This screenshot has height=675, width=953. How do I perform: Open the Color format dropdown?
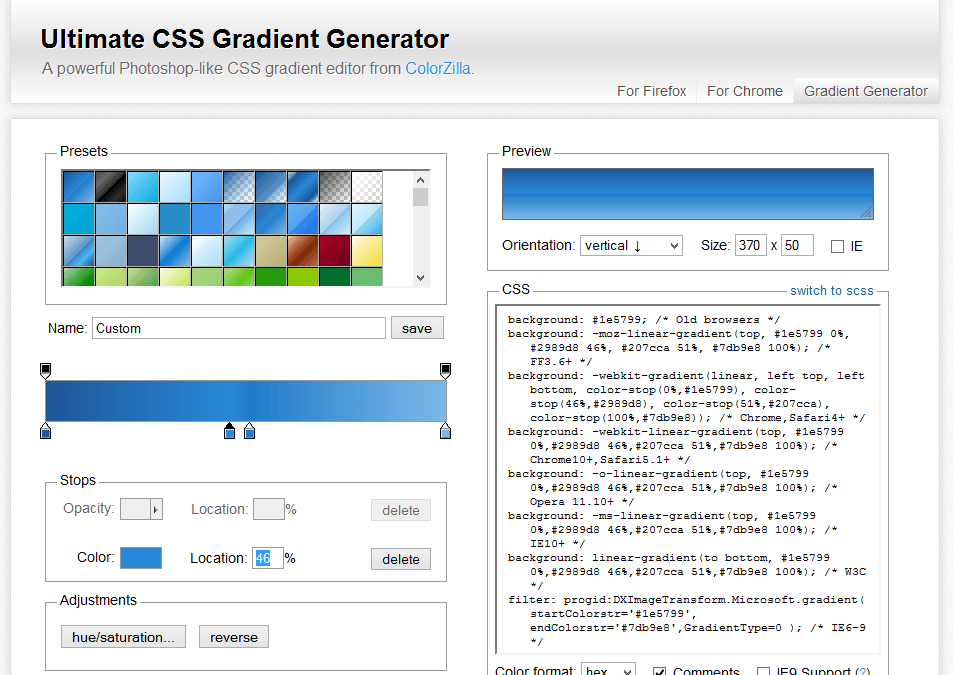(x=608, y=671)
